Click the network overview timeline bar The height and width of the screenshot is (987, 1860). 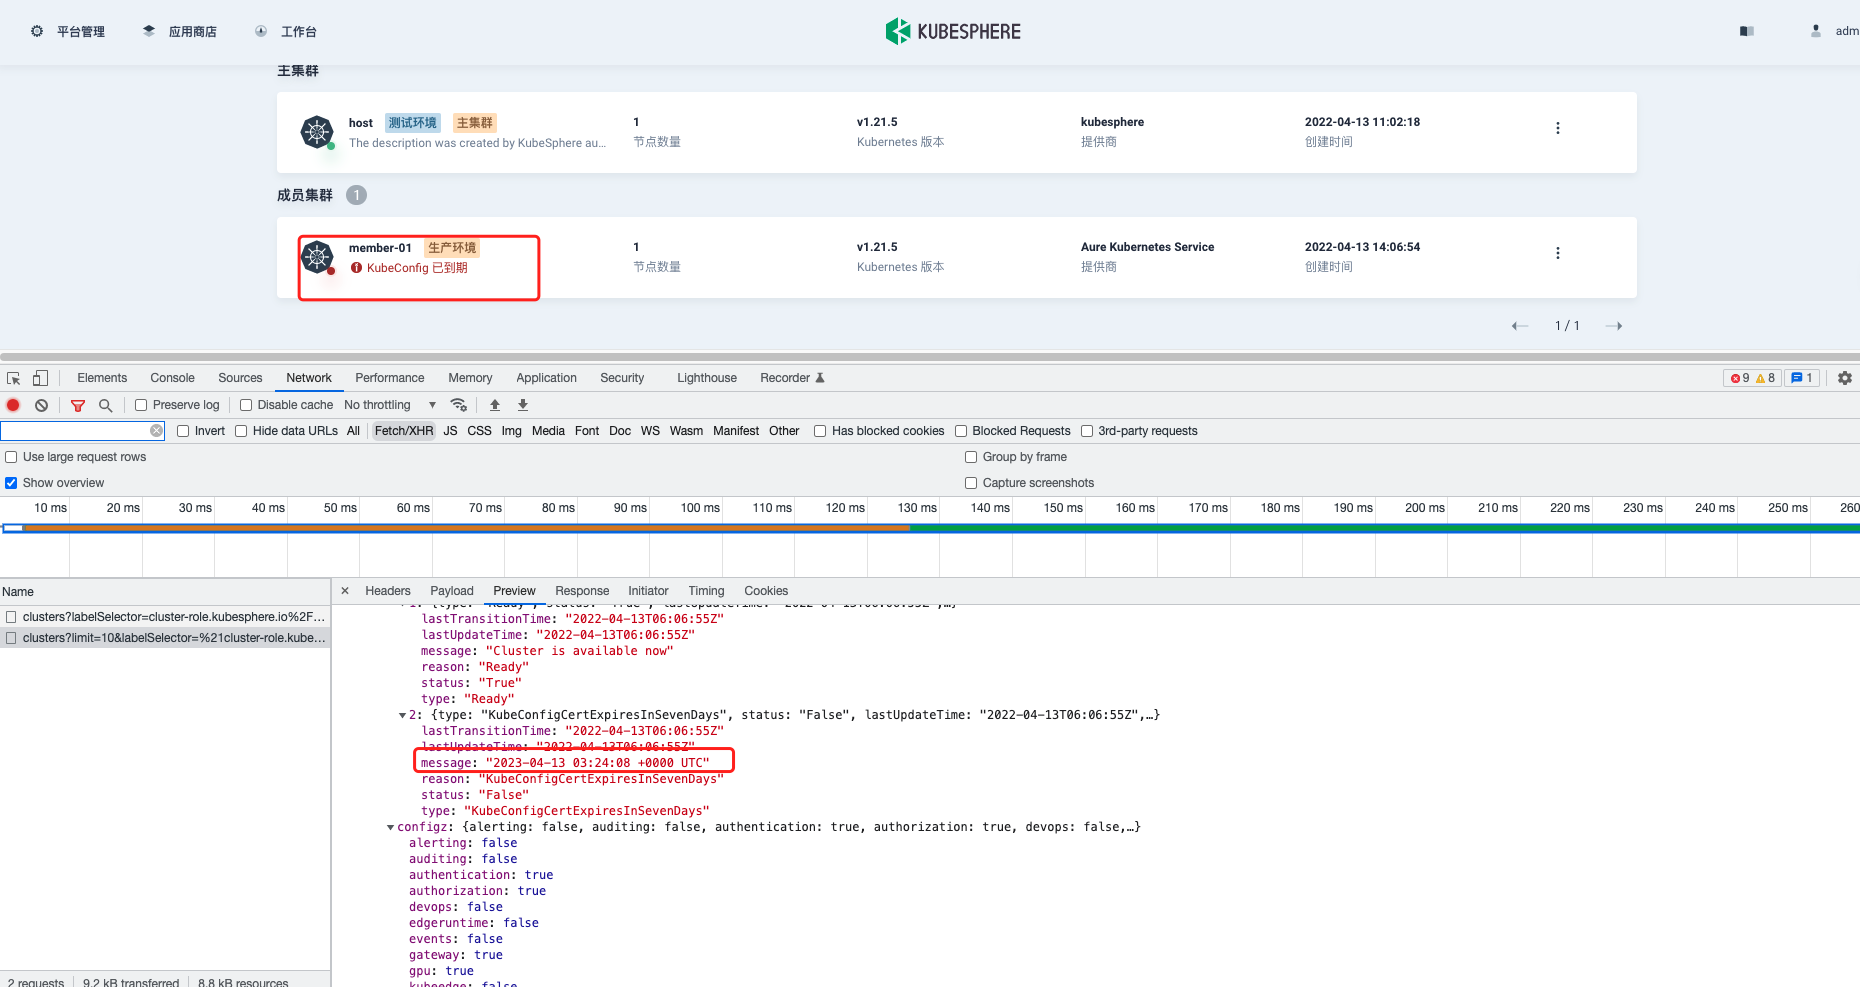930,528
